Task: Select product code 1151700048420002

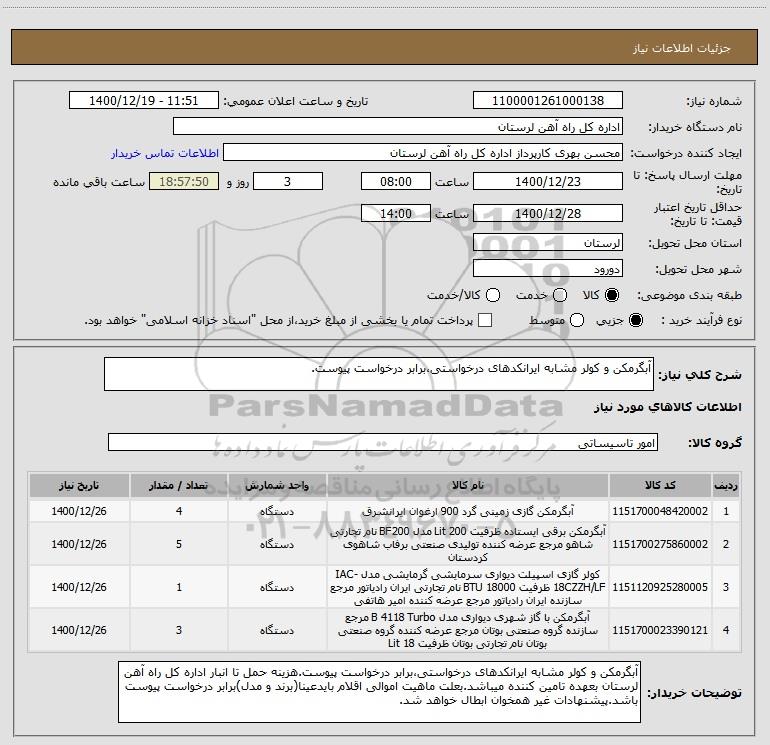Action: pos(660,511)
